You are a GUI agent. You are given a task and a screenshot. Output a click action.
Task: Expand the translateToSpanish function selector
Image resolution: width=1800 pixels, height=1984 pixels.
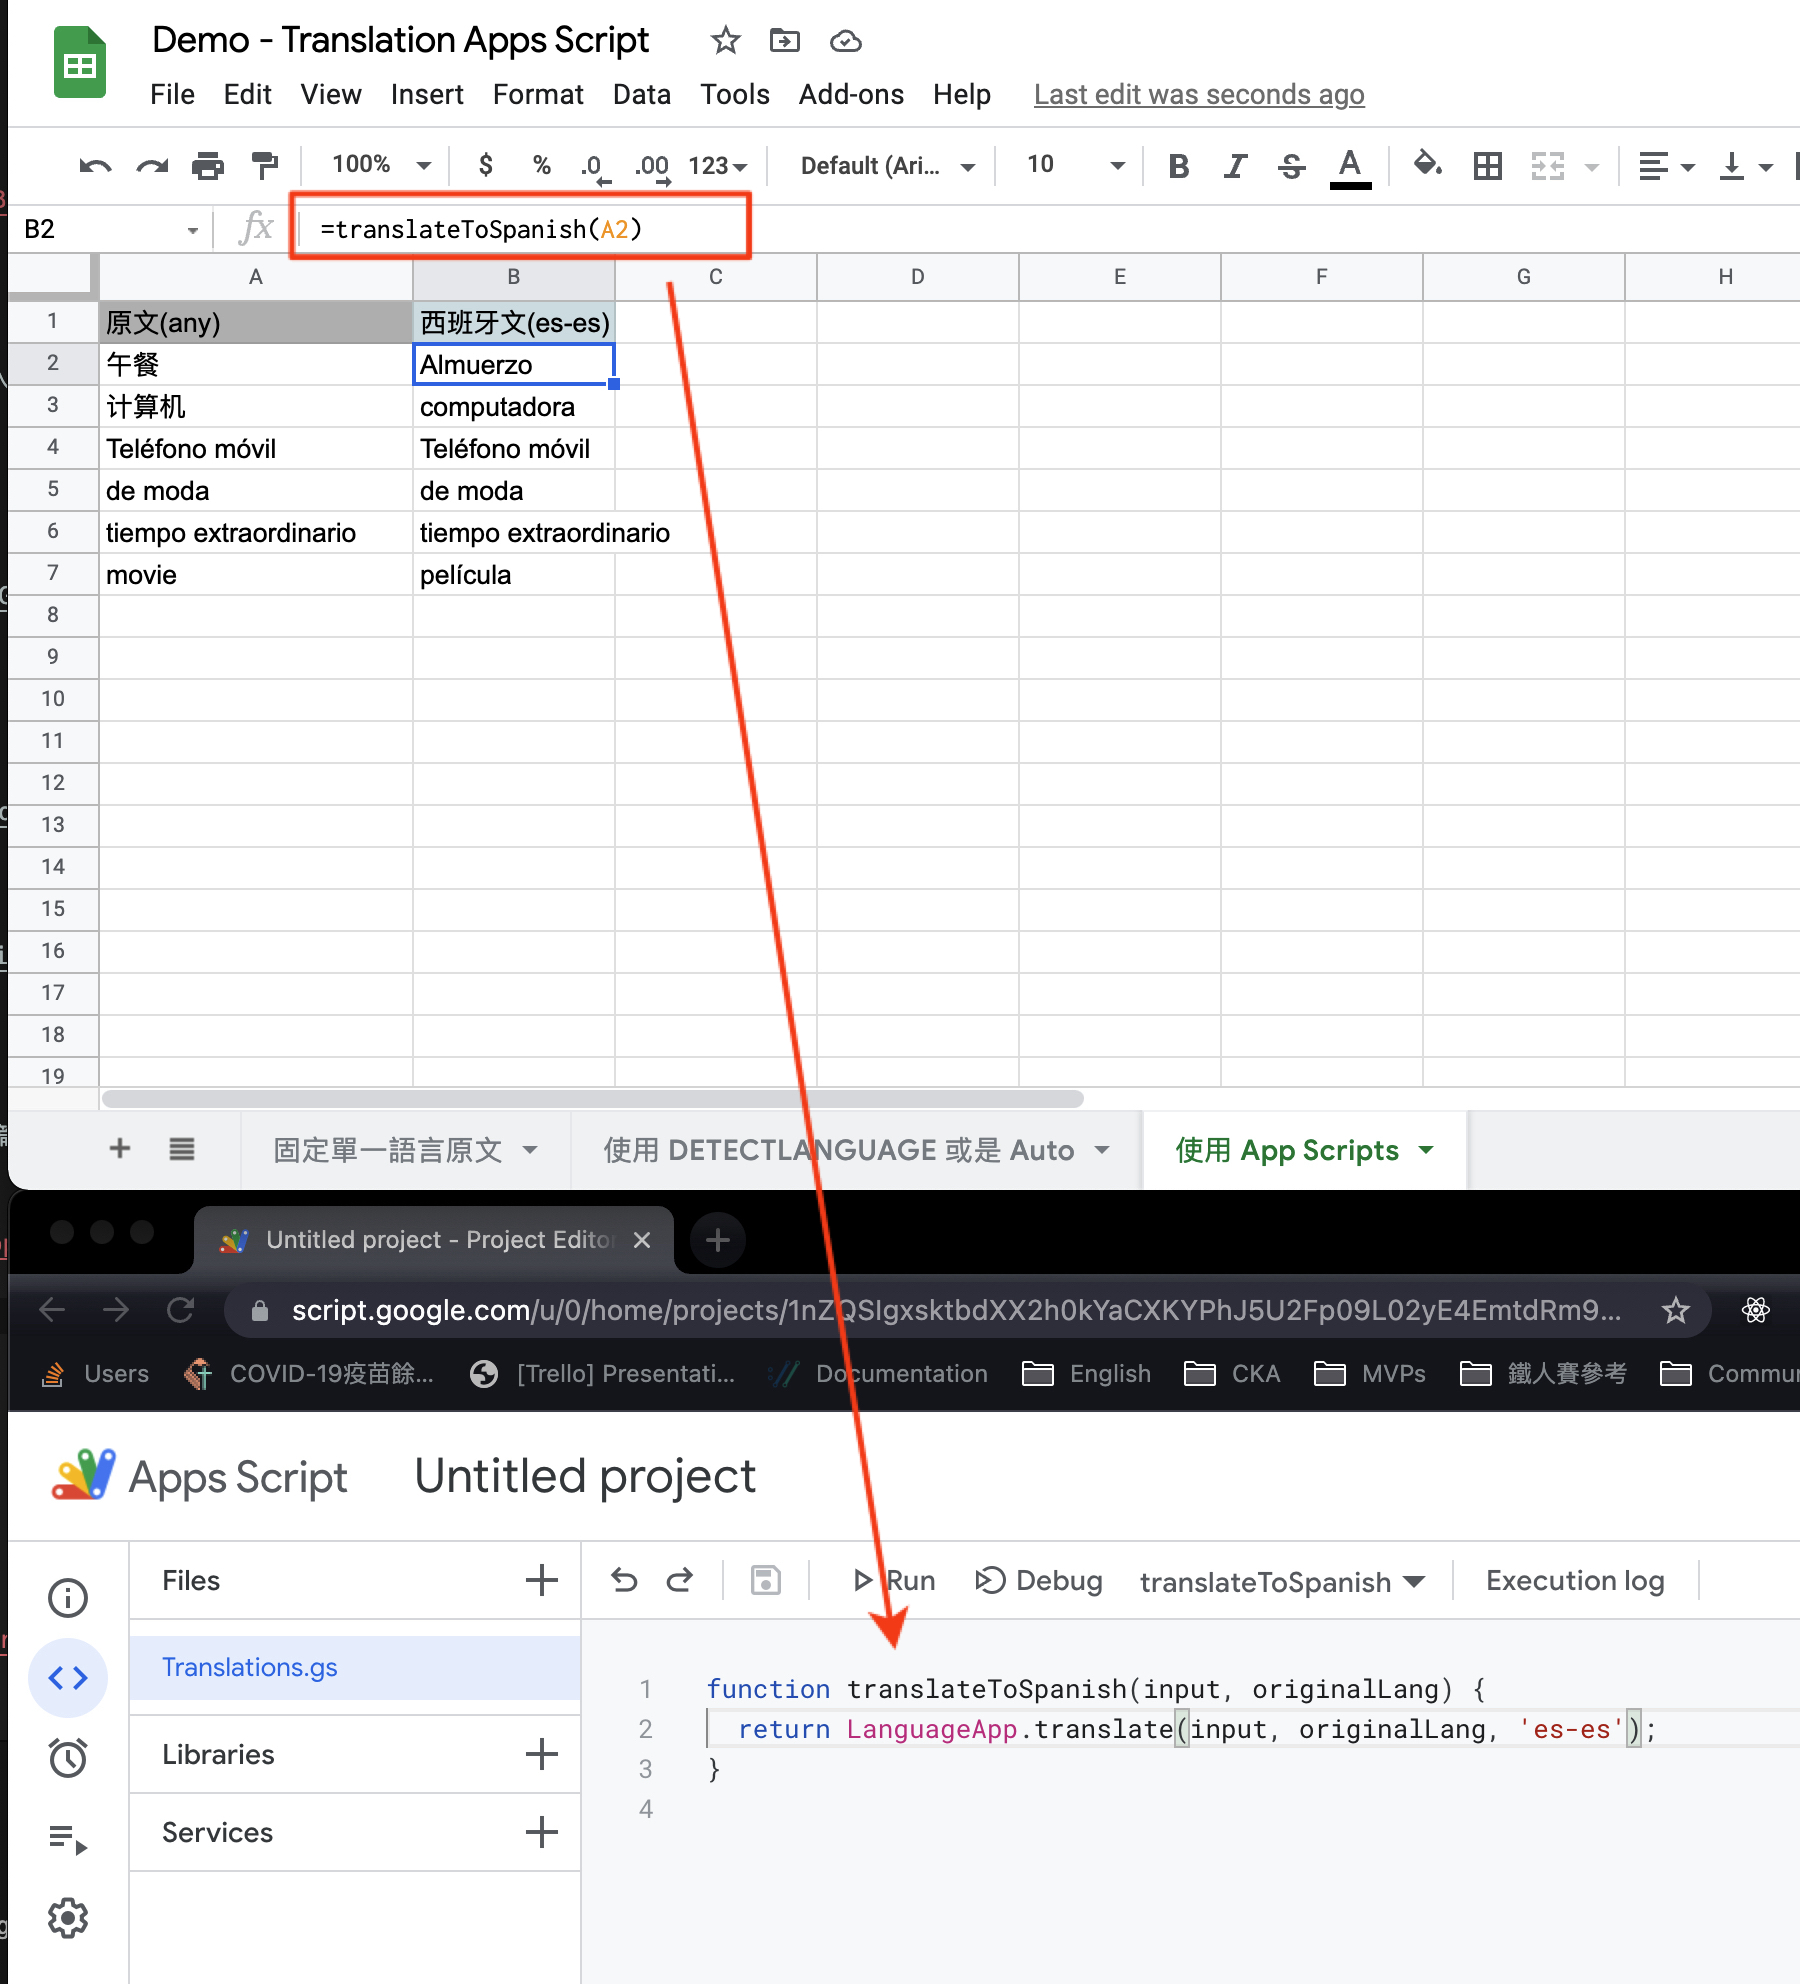pyautogui.click(x=1282, y=1581)
